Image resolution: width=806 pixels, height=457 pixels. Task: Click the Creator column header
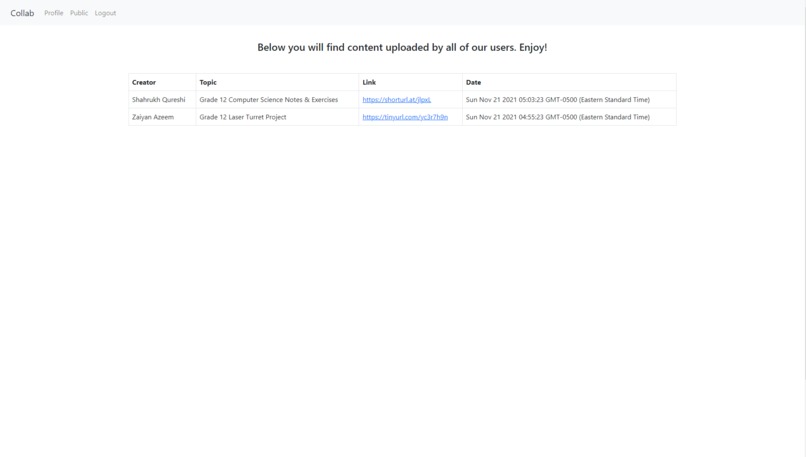click(162, 82)
